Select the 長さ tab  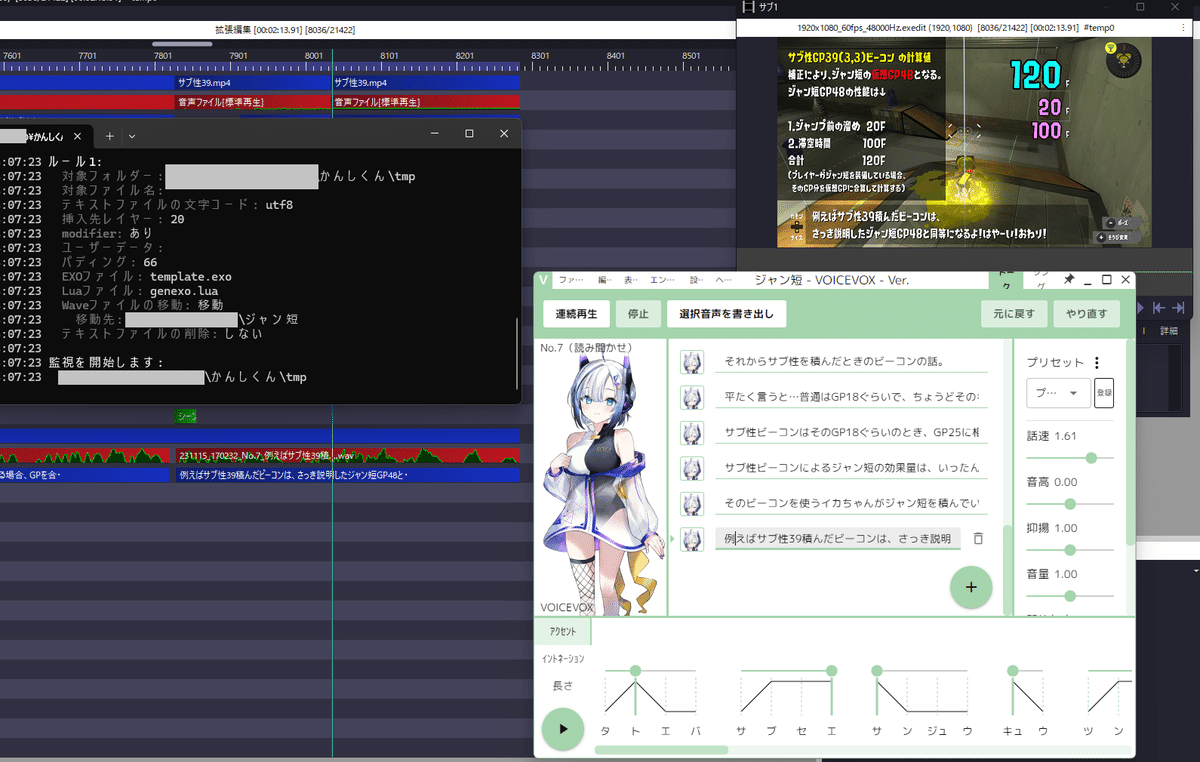coord(563,686)
